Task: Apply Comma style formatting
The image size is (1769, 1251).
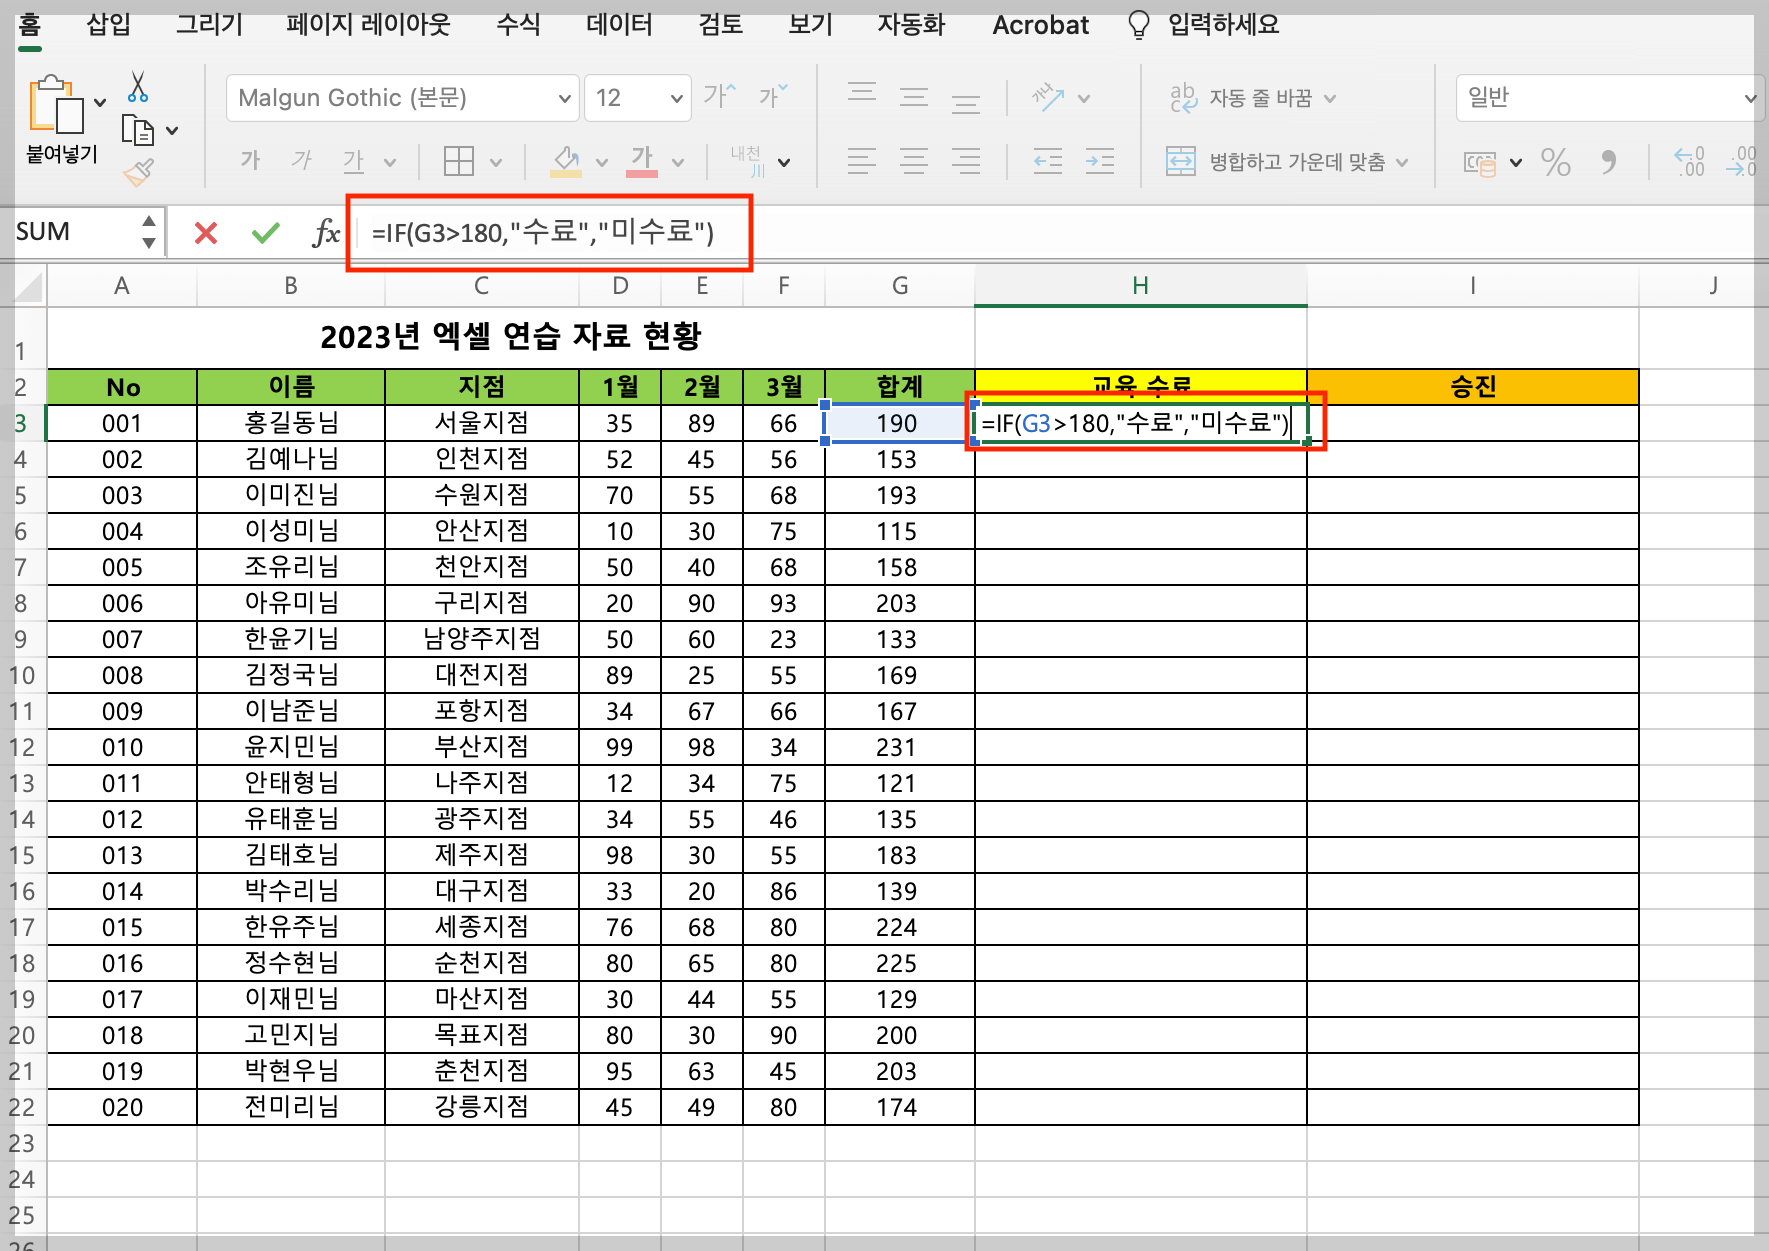Action: [x=1609, y=162]
